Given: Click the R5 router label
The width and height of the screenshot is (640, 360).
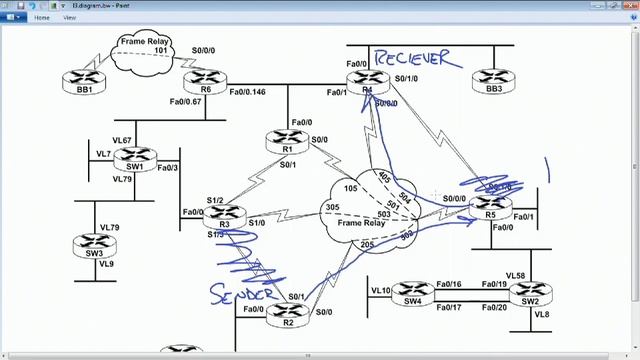Looking at the screenshot, I should click(490, 215).
